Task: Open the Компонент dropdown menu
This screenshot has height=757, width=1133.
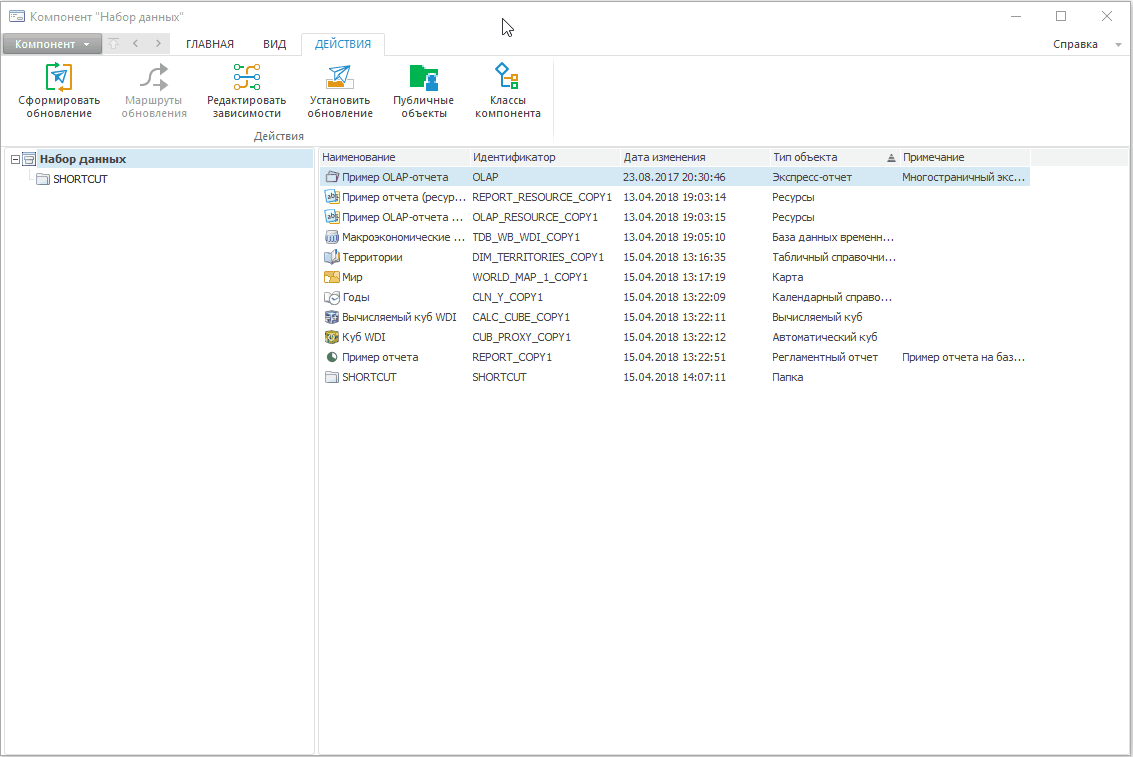Action: pyautogui.click(x=52, y=44)
